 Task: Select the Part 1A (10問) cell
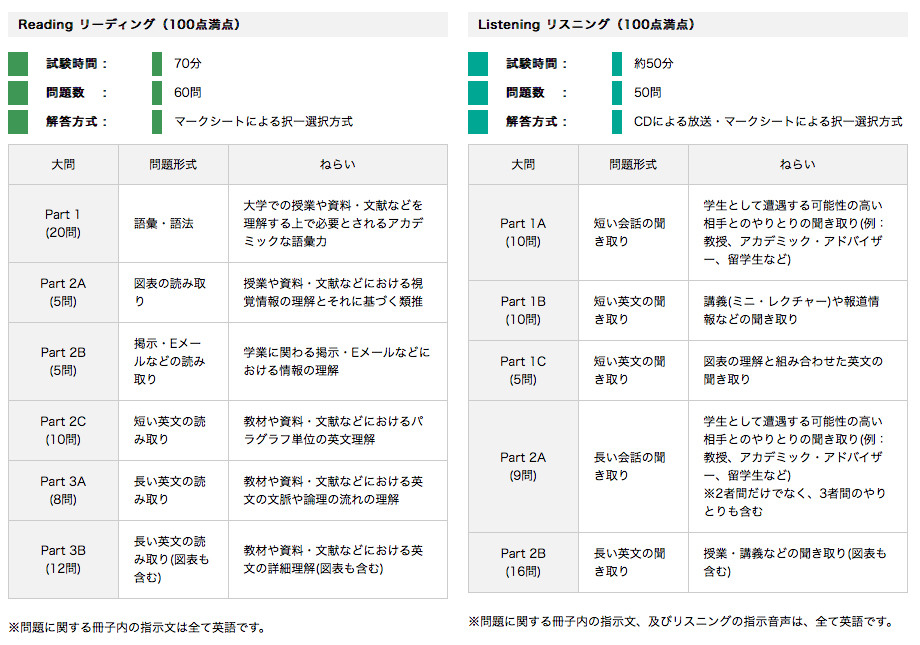(523, 232)
